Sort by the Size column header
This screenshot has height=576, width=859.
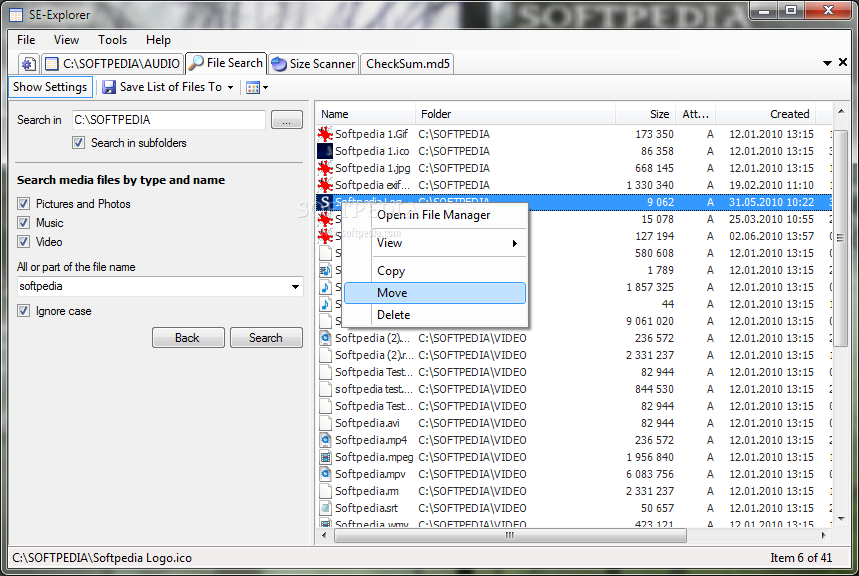(x=645, y=114)
